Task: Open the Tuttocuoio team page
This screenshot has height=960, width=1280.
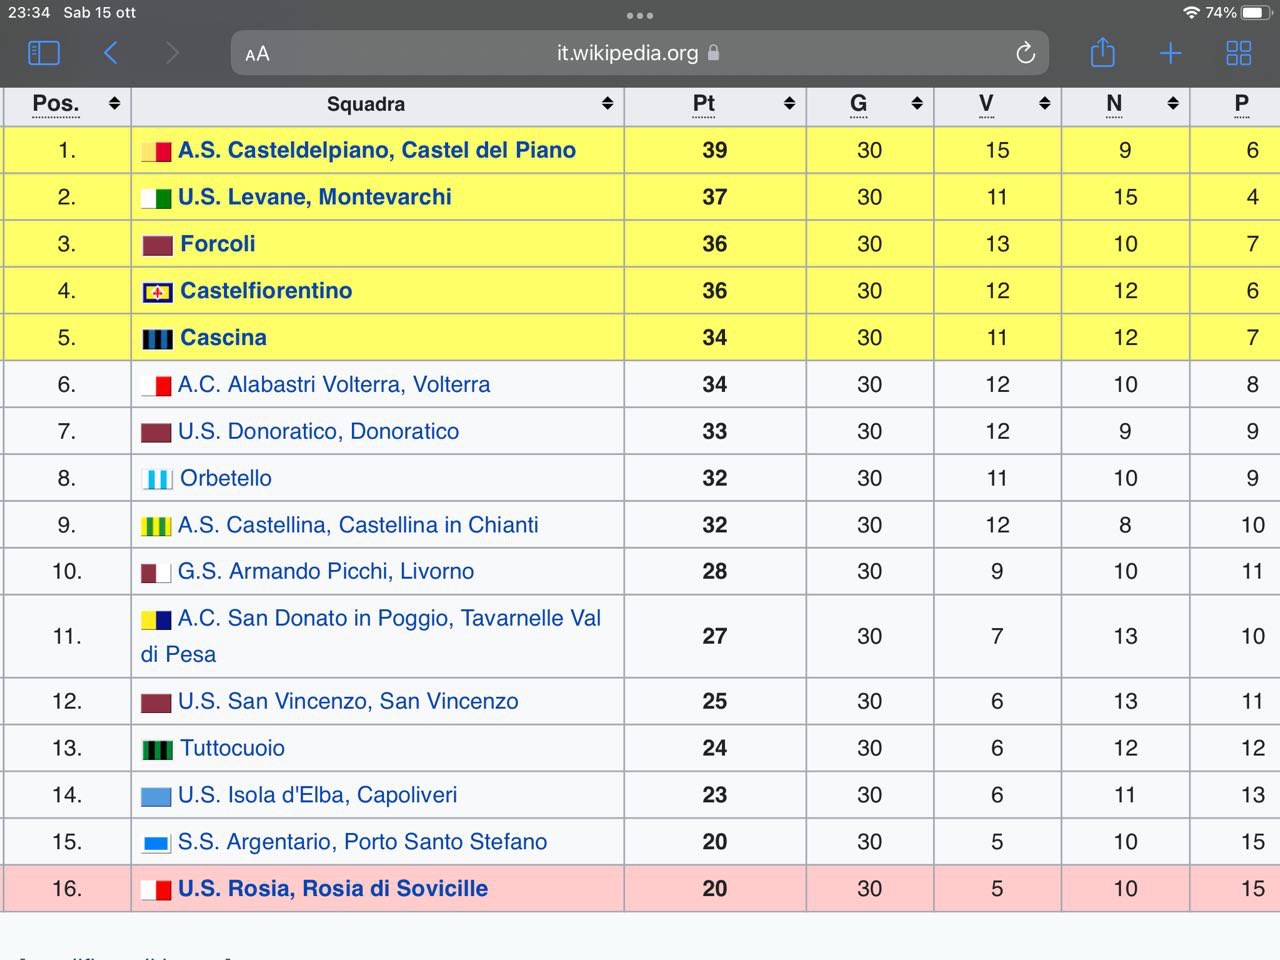Action: (x=232, y=748)
